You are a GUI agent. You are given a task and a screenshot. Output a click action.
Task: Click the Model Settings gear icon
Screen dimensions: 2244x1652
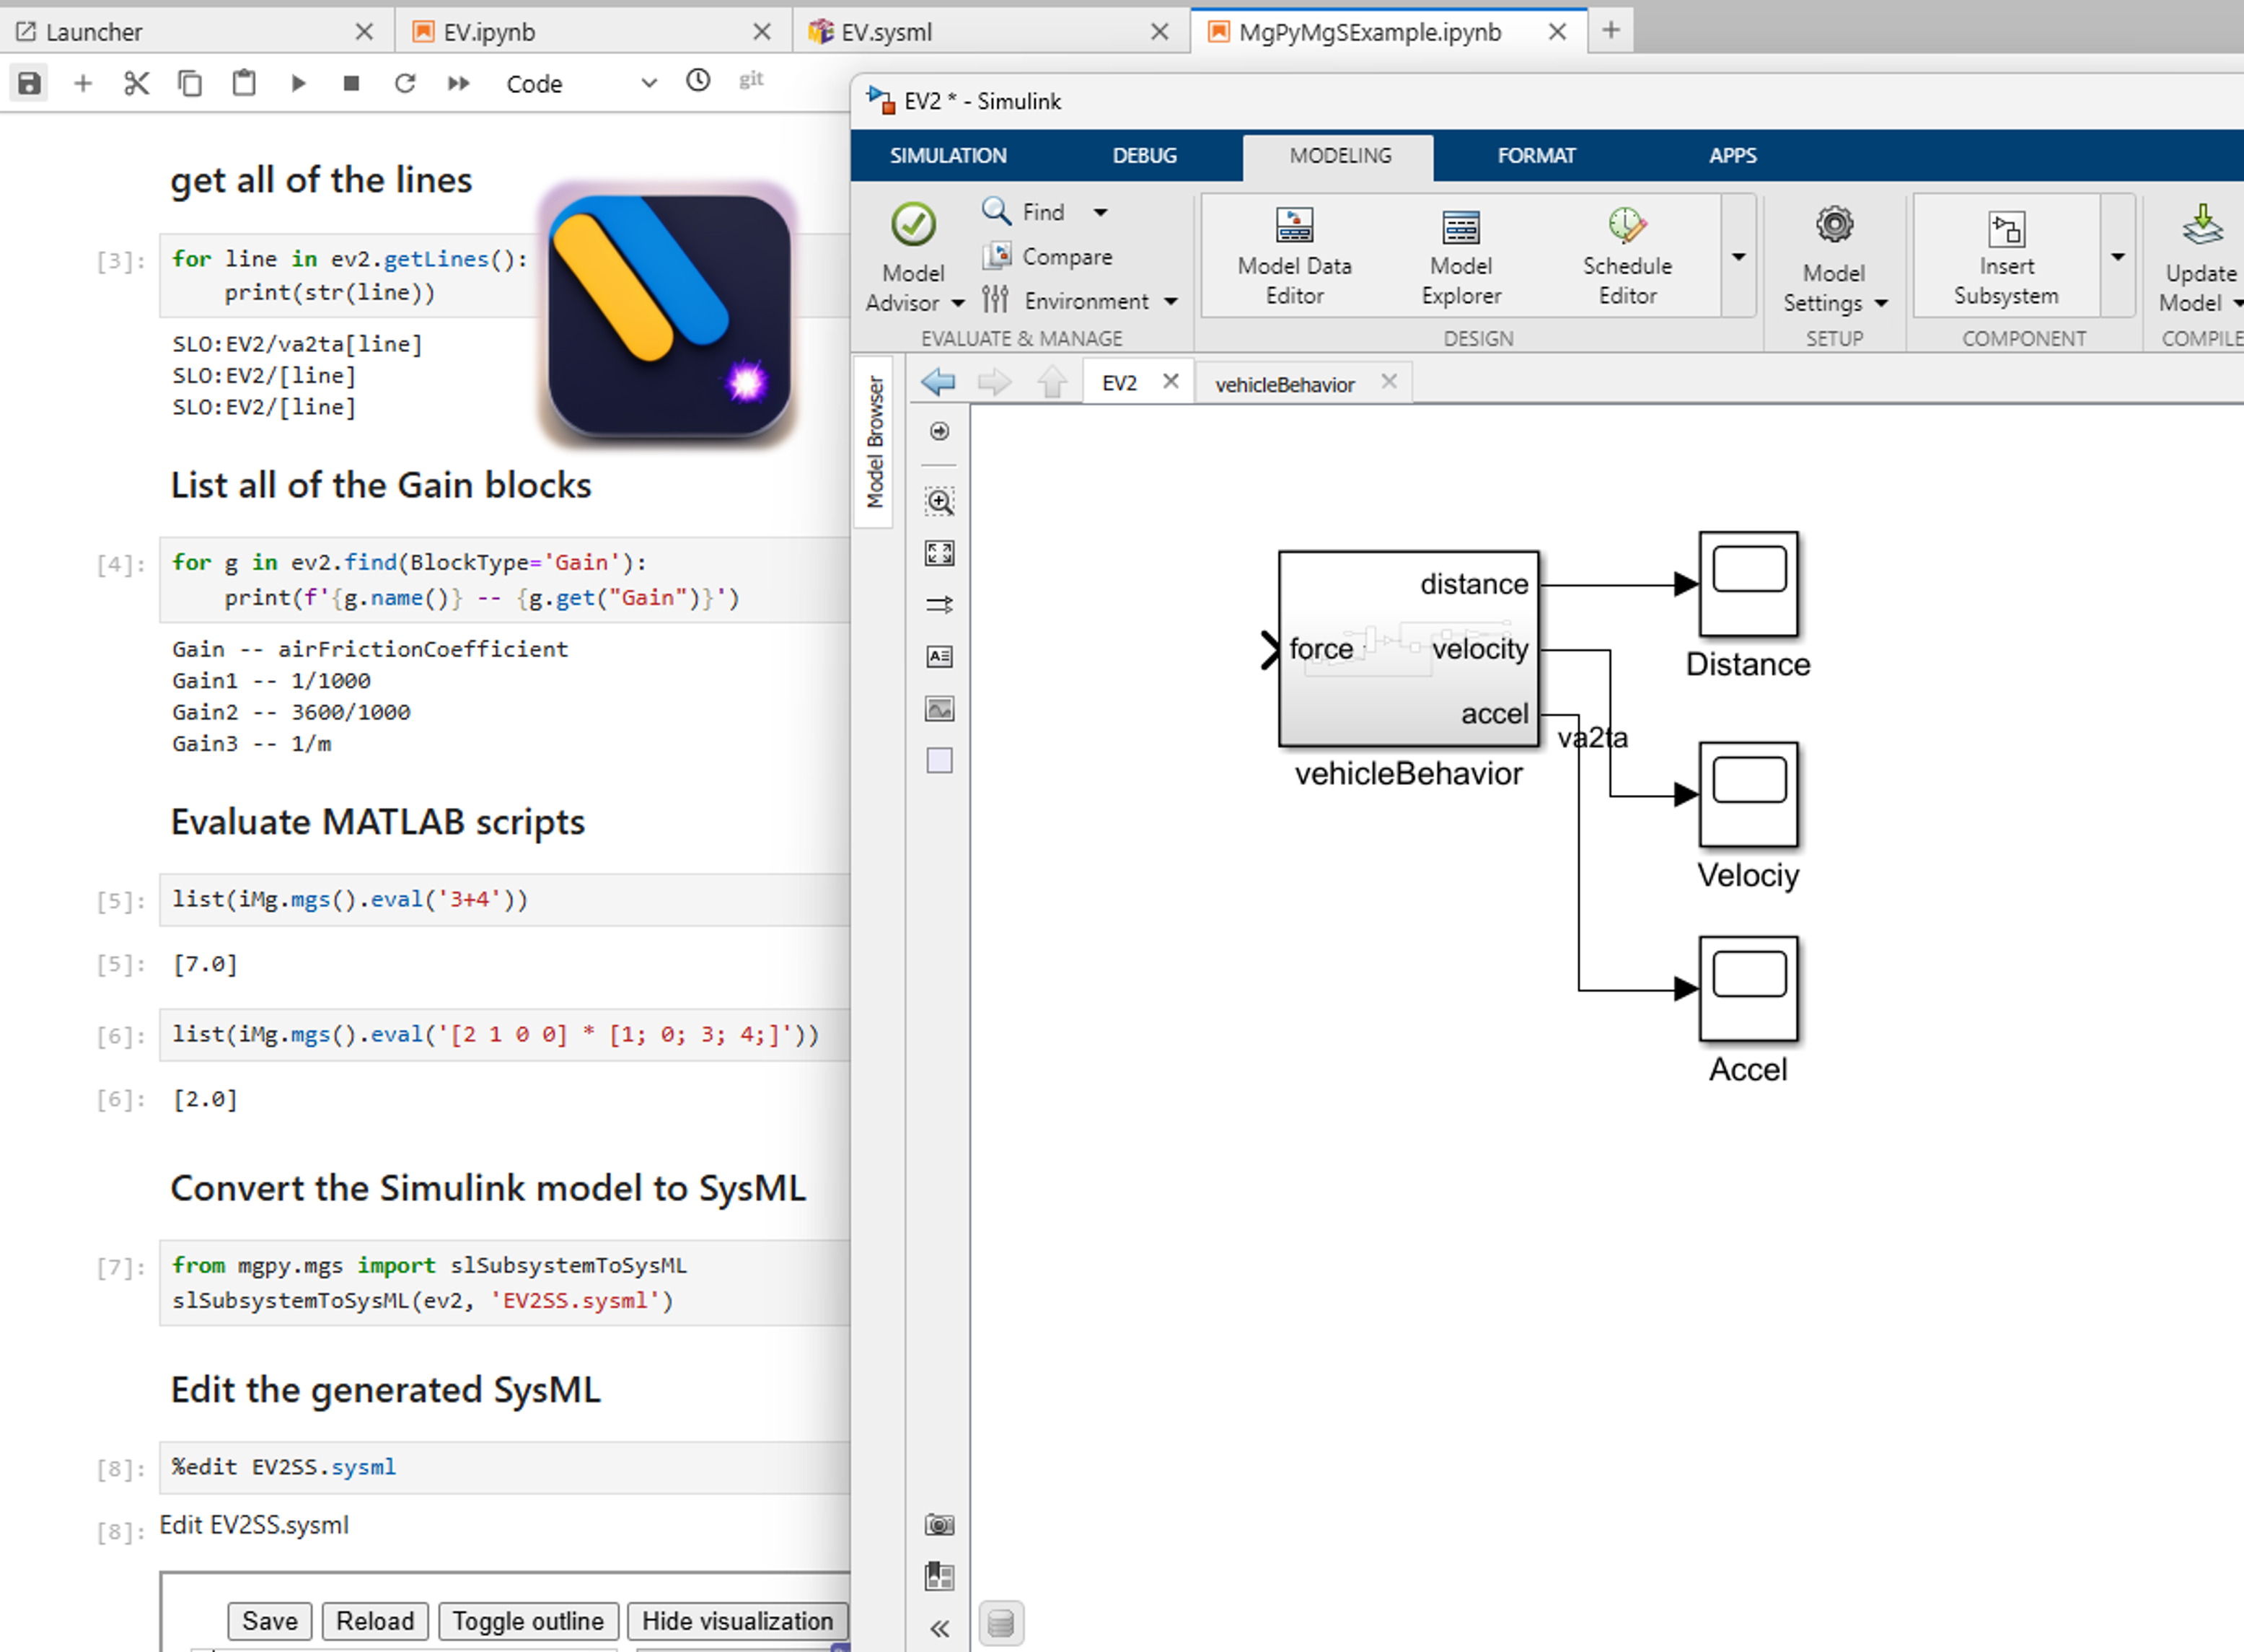click(x=1834, y=226)
